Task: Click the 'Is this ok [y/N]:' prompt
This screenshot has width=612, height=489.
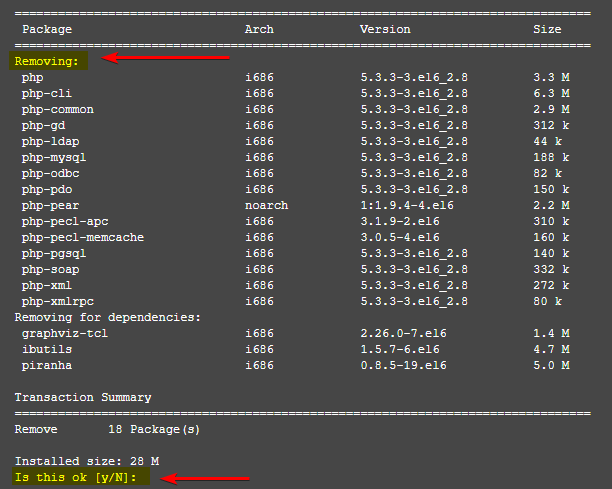Action: (x=76, y=477)
